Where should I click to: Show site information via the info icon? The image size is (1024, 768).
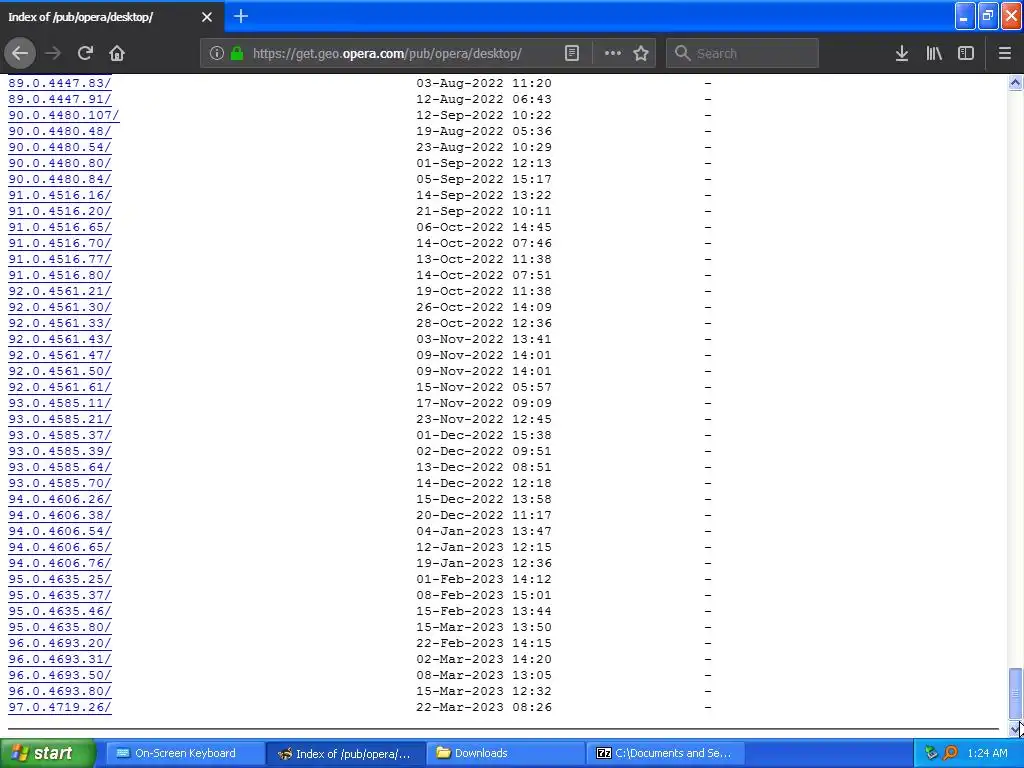coord(217,54)
